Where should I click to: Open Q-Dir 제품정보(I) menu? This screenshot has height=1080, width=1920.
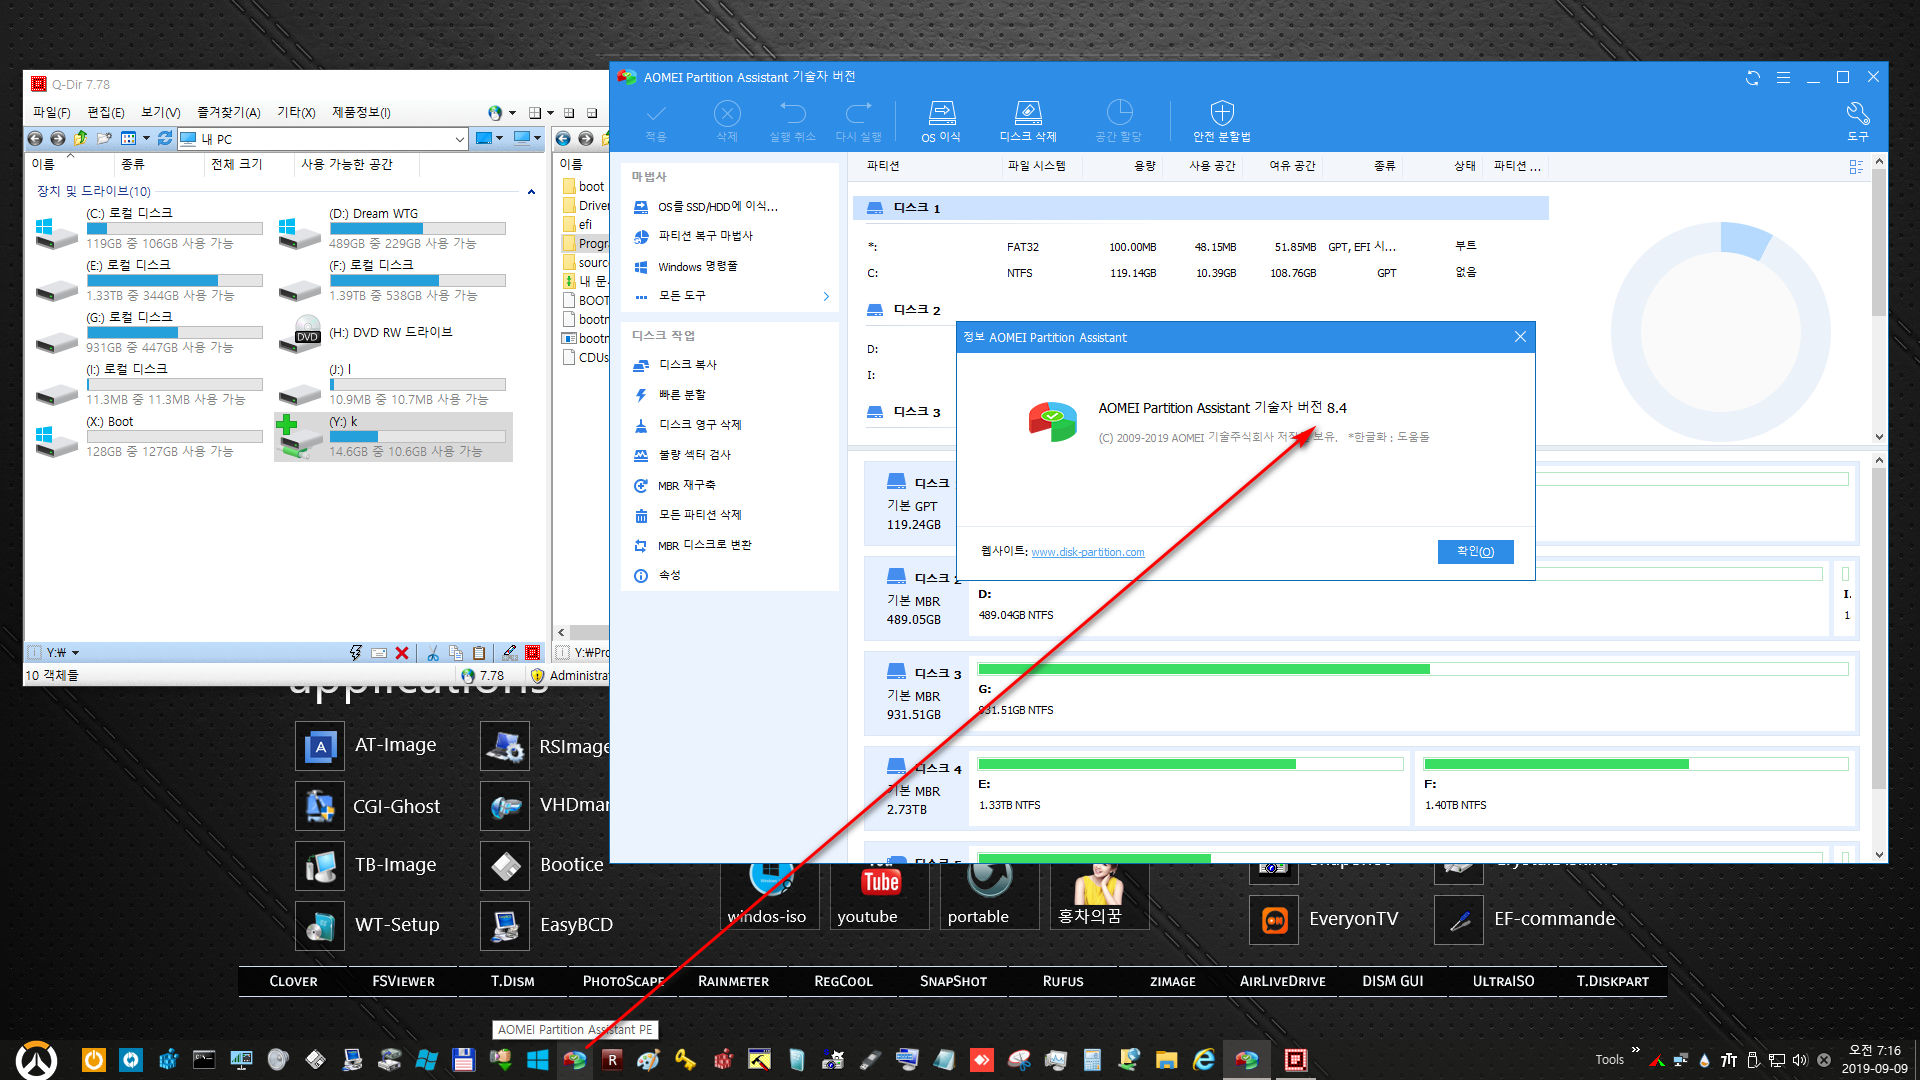tap(362, 113)
